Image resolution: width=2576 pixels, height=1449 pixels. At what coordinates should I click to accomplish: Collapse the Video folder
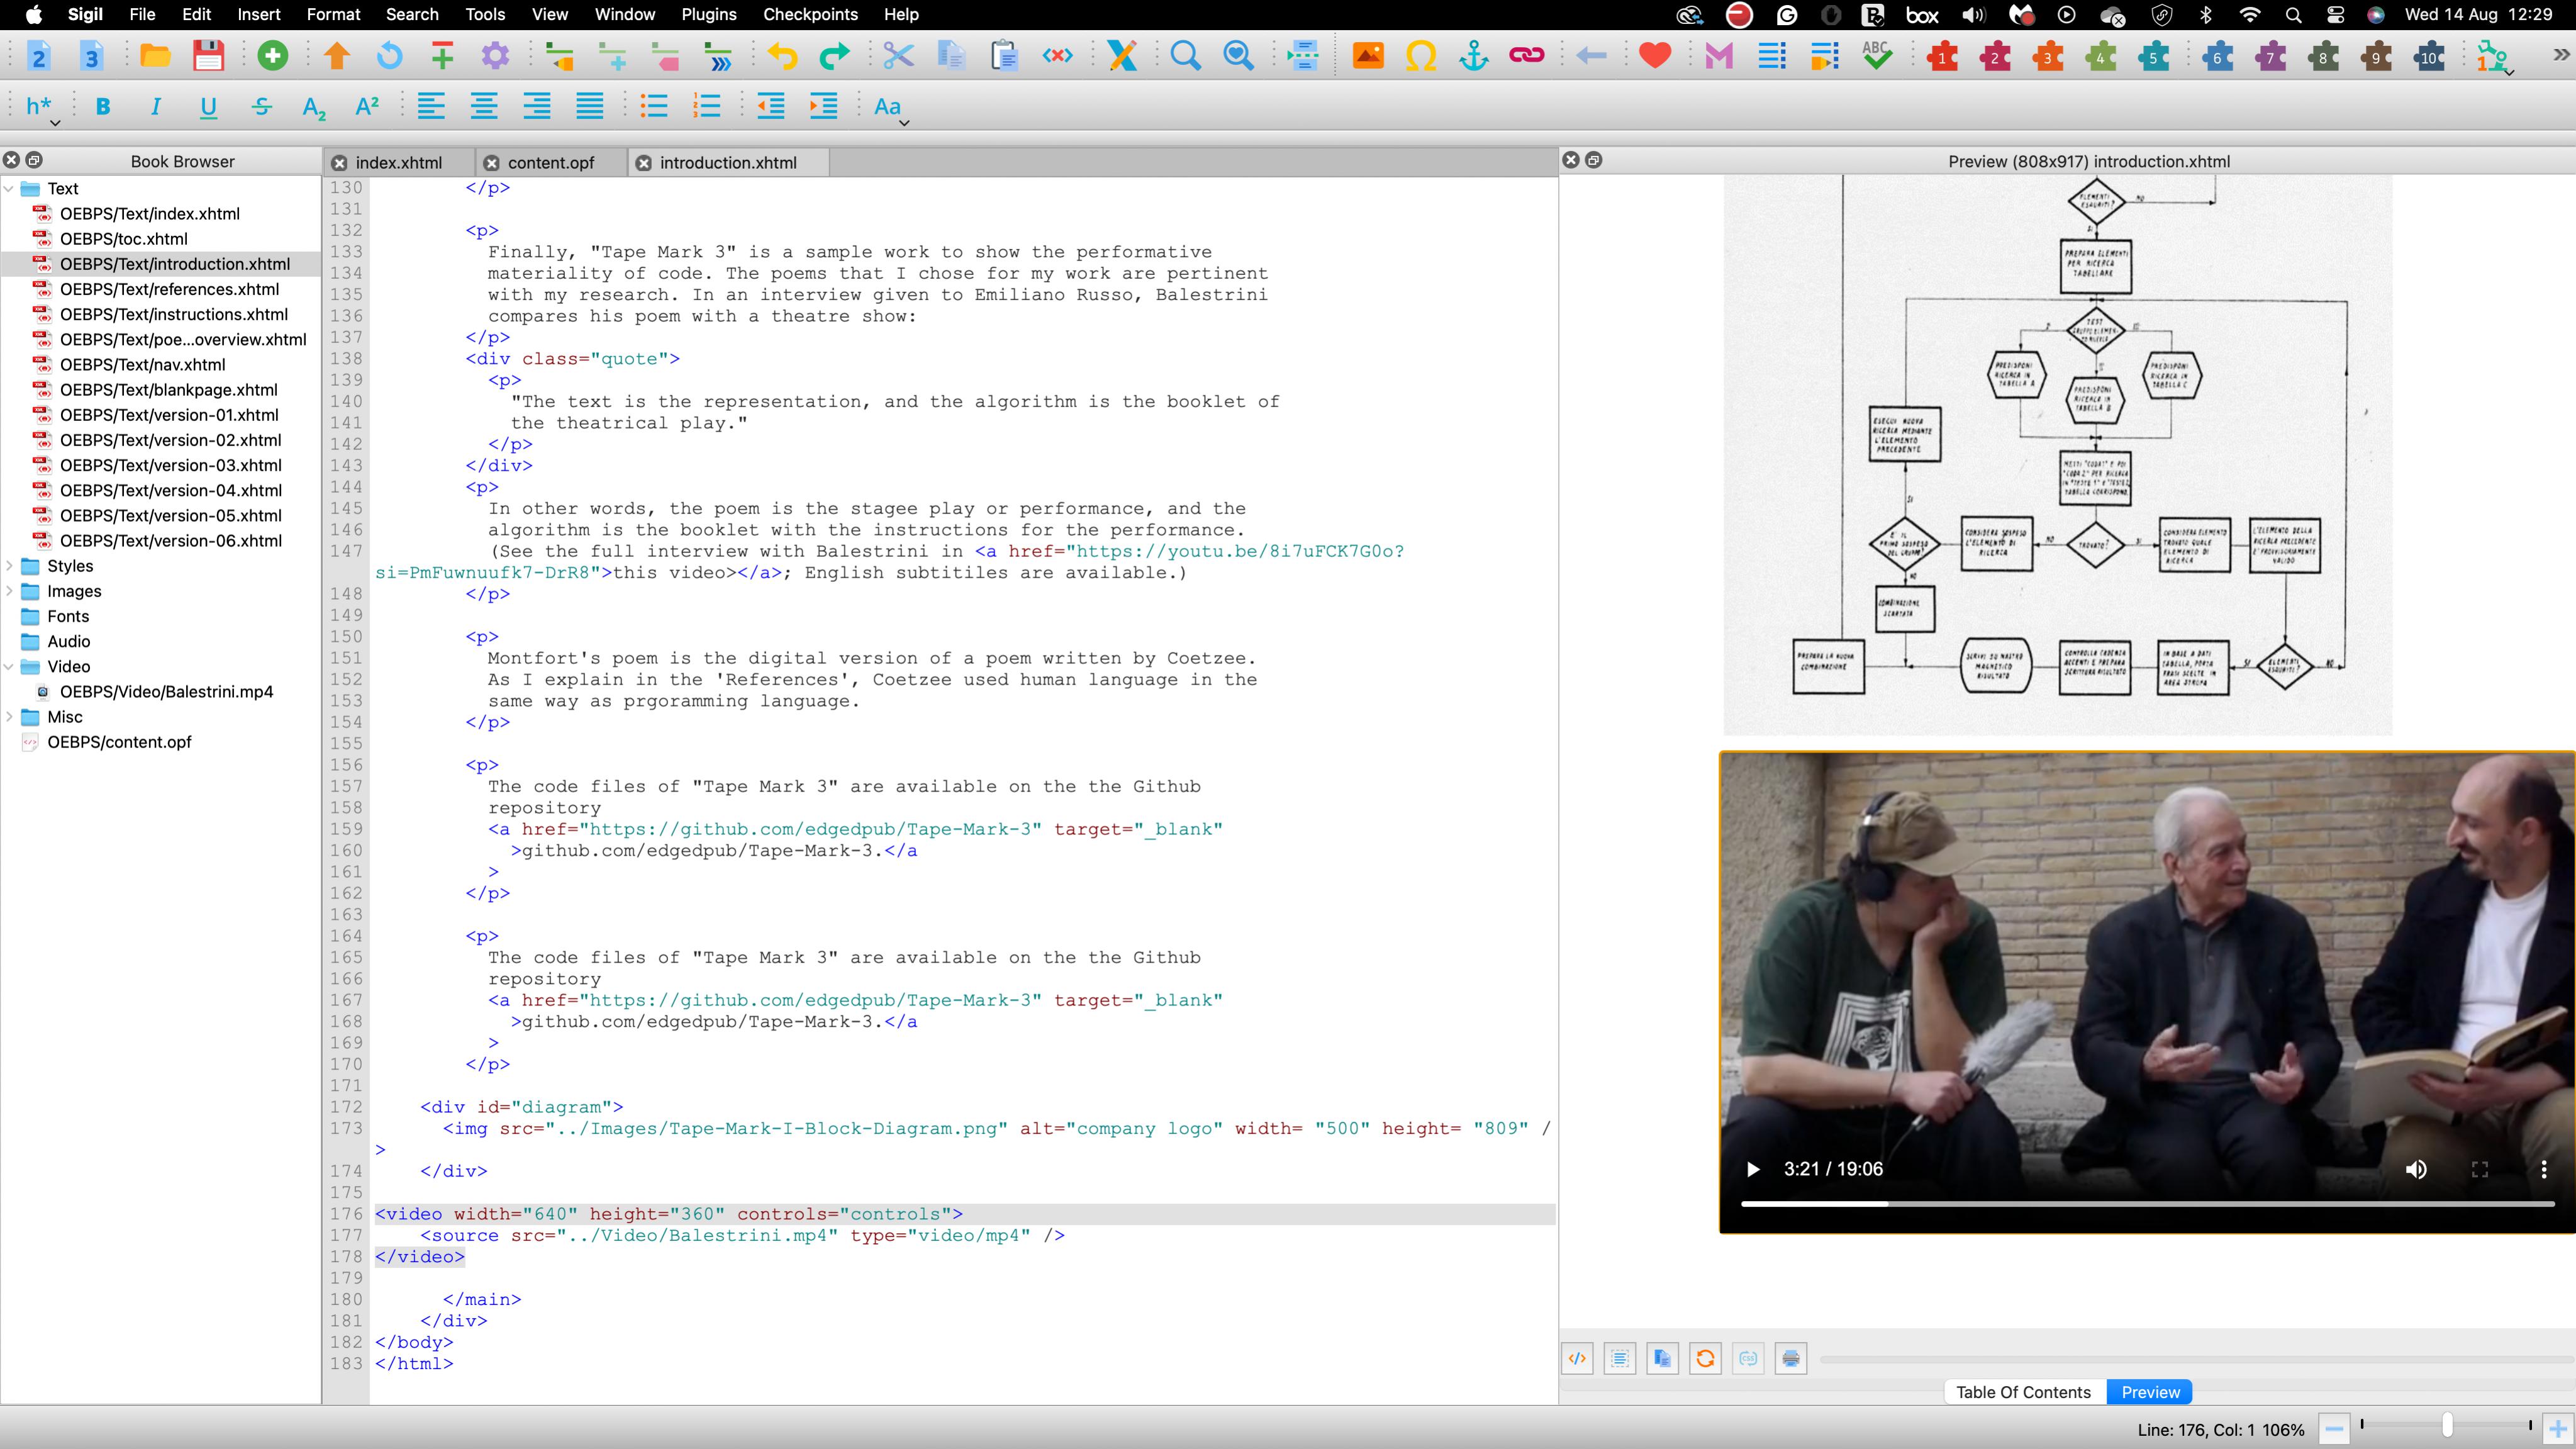[x=10, y=667]
